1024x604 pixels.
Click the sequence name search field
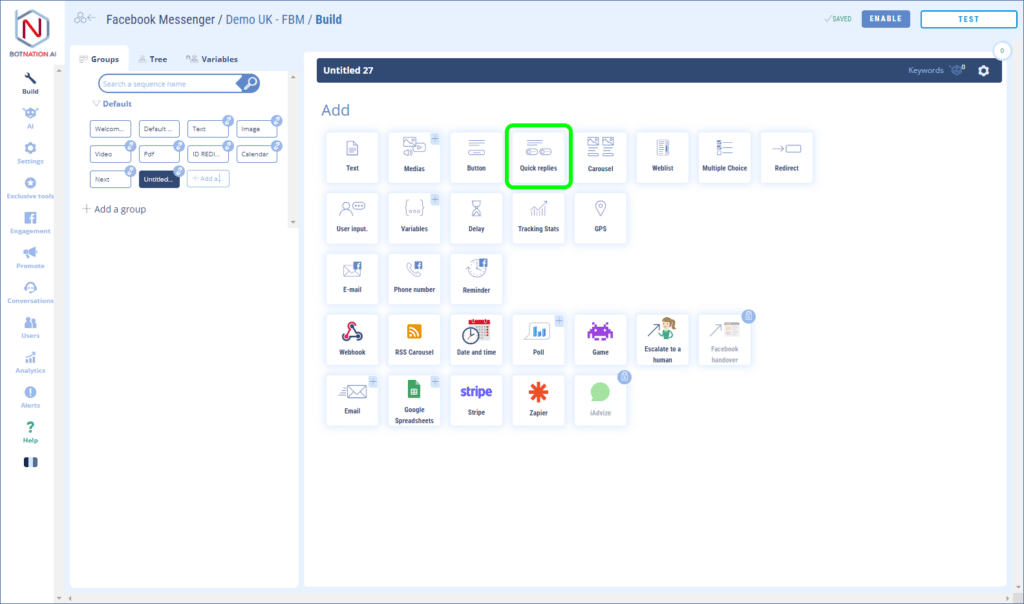coord(170,84)
